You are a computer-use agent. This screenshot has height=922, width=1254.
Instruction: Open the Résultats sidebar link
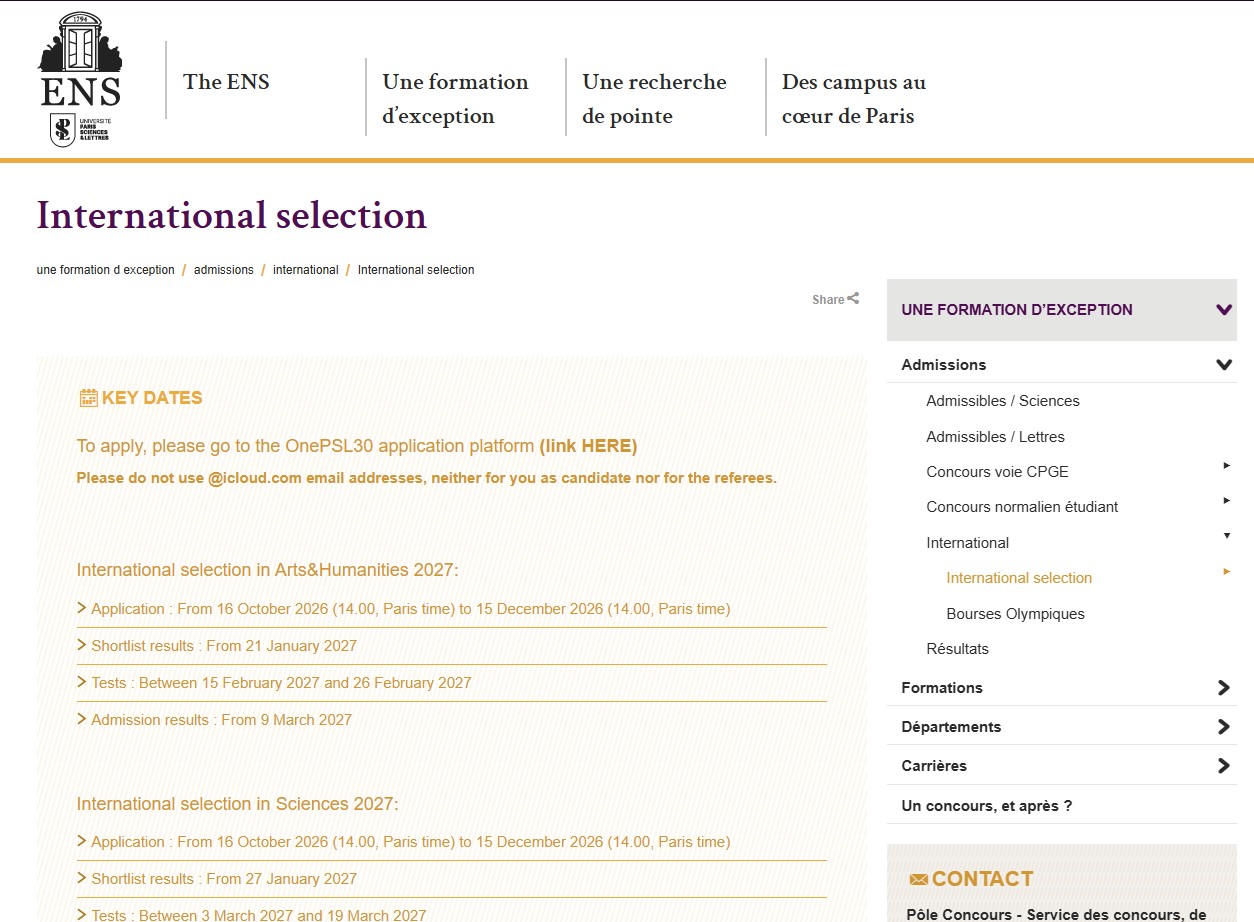[x=957, y=649]
